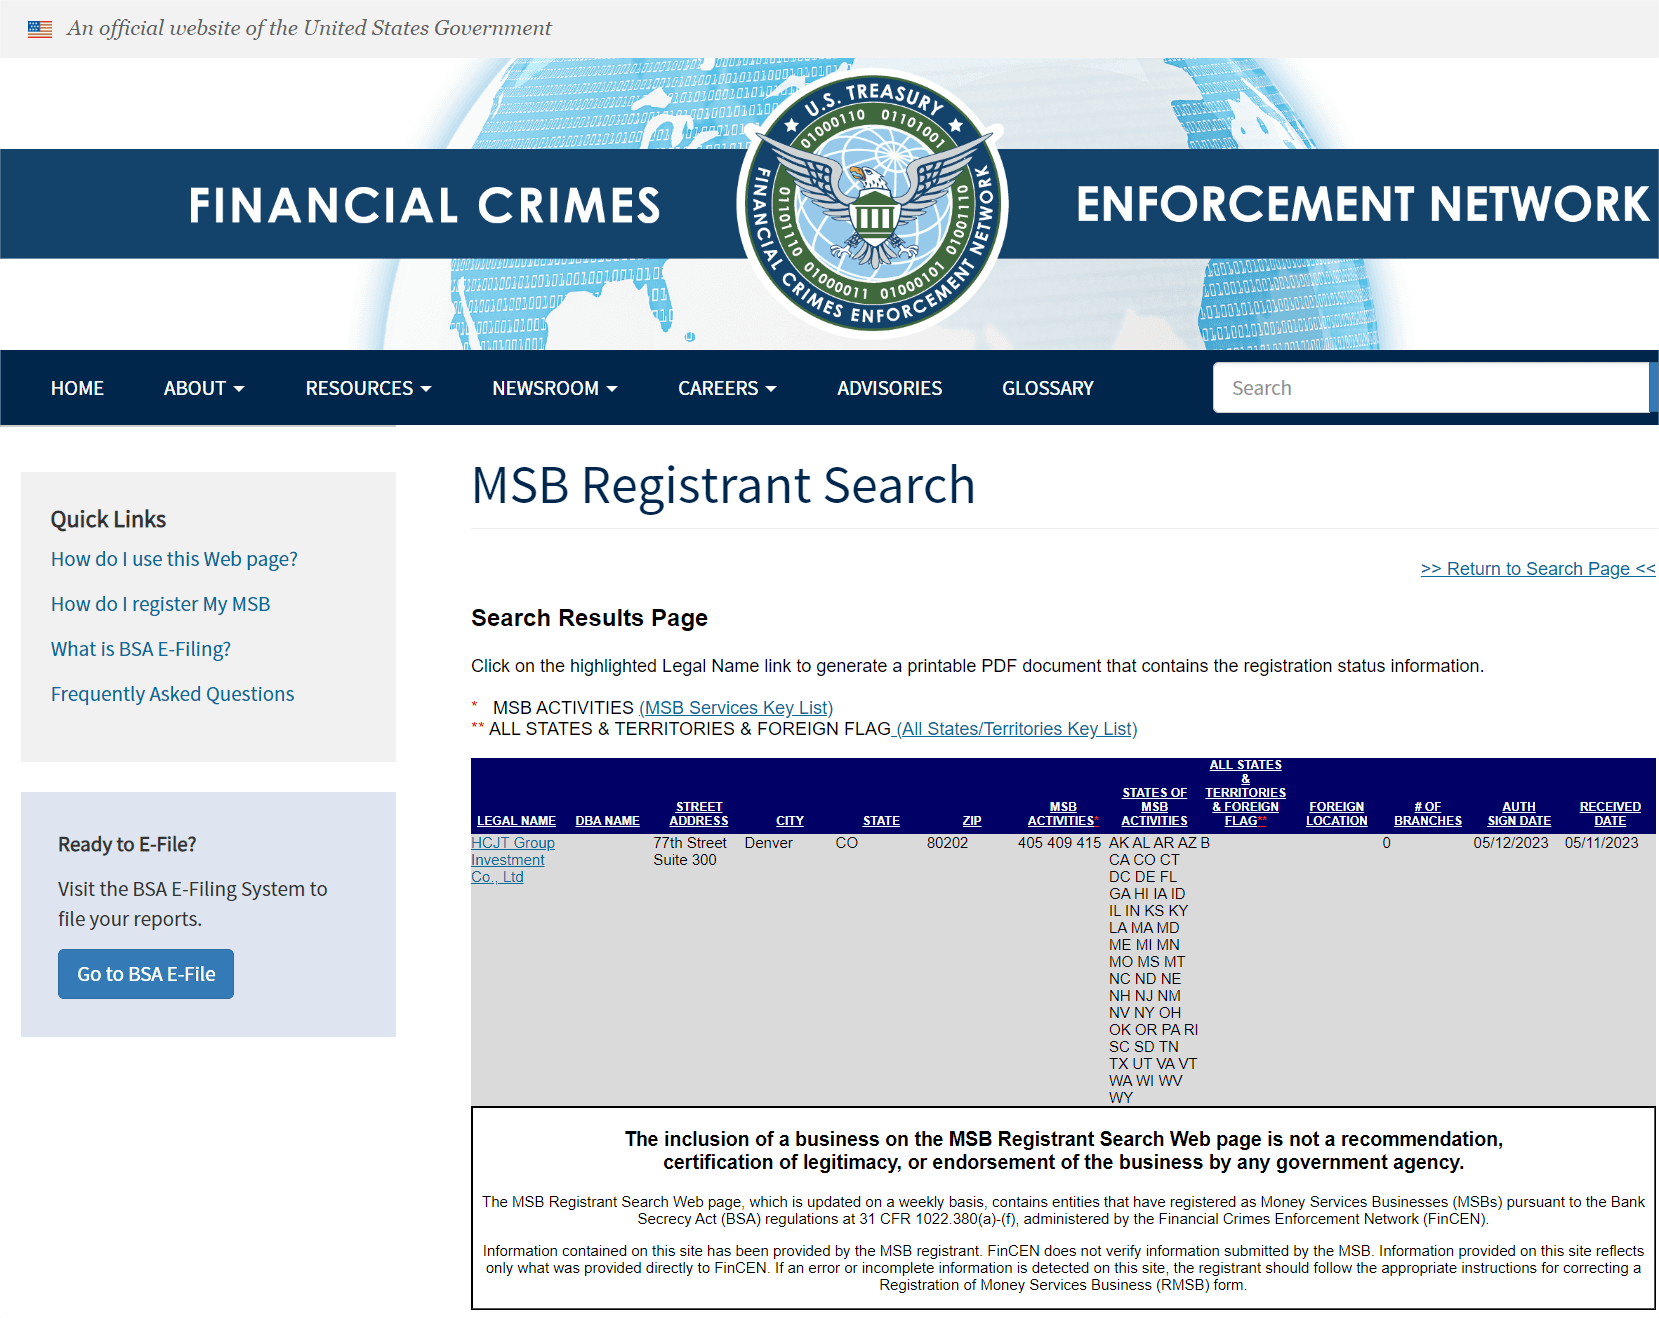Sort by STREET ADDRESS column header

click(x=699, y=814)
